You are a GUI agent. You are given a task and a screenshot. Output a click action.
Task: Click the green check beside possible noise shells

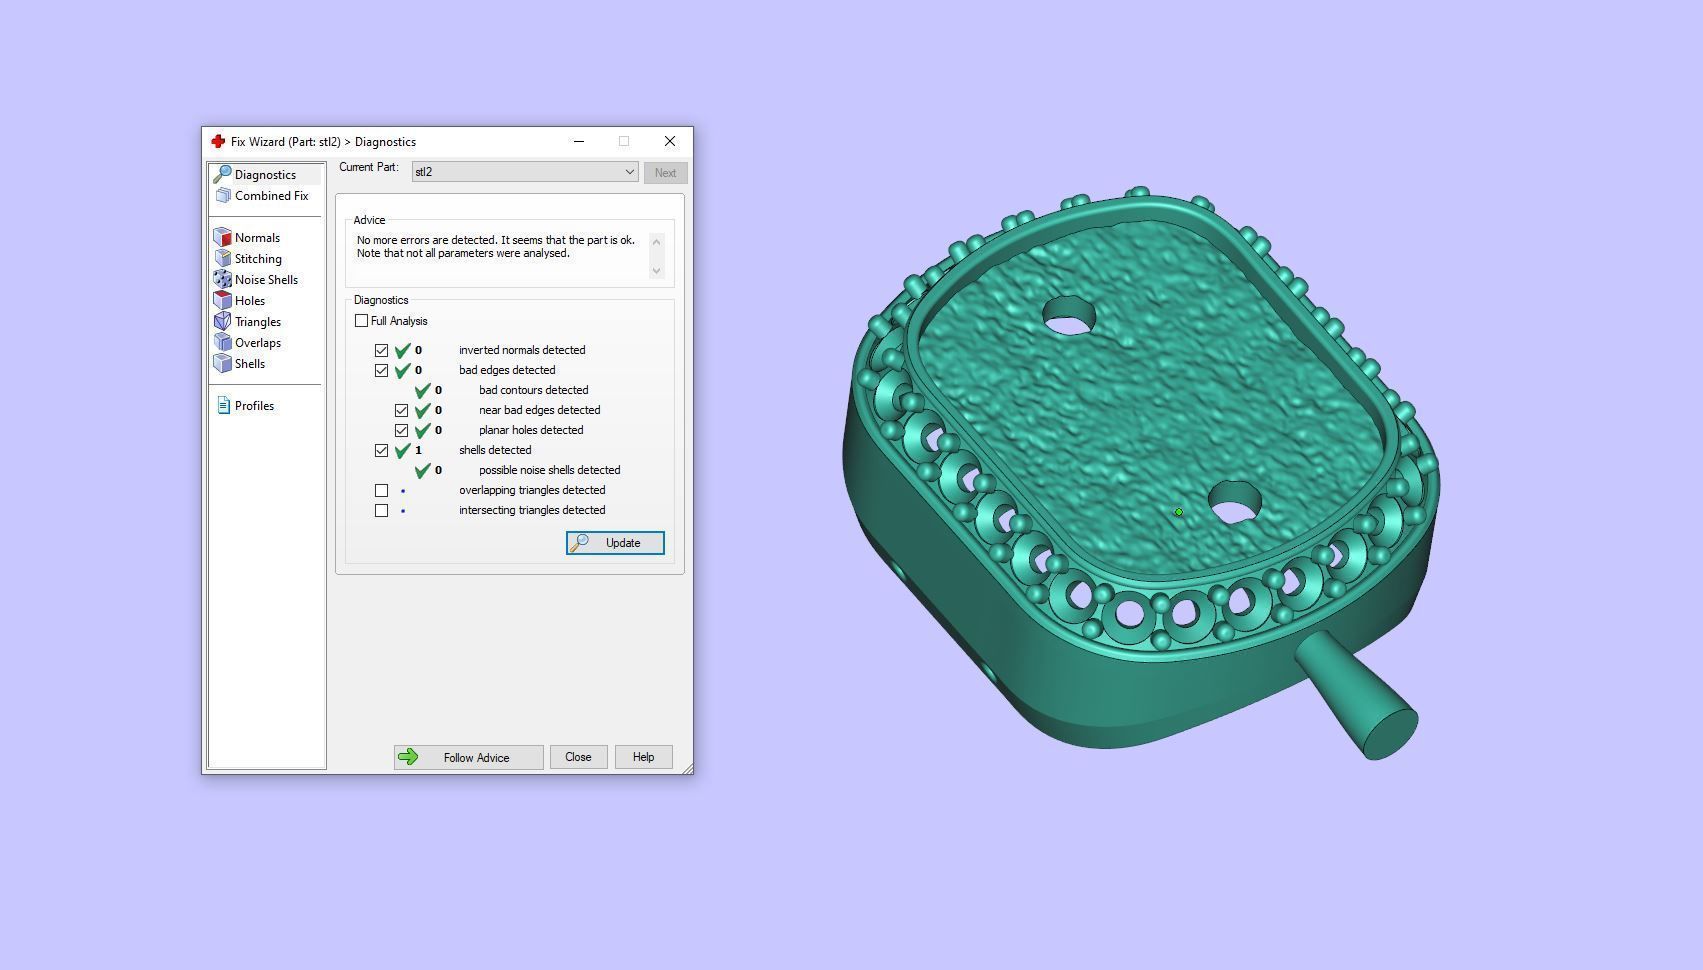(x=423, y=470)
